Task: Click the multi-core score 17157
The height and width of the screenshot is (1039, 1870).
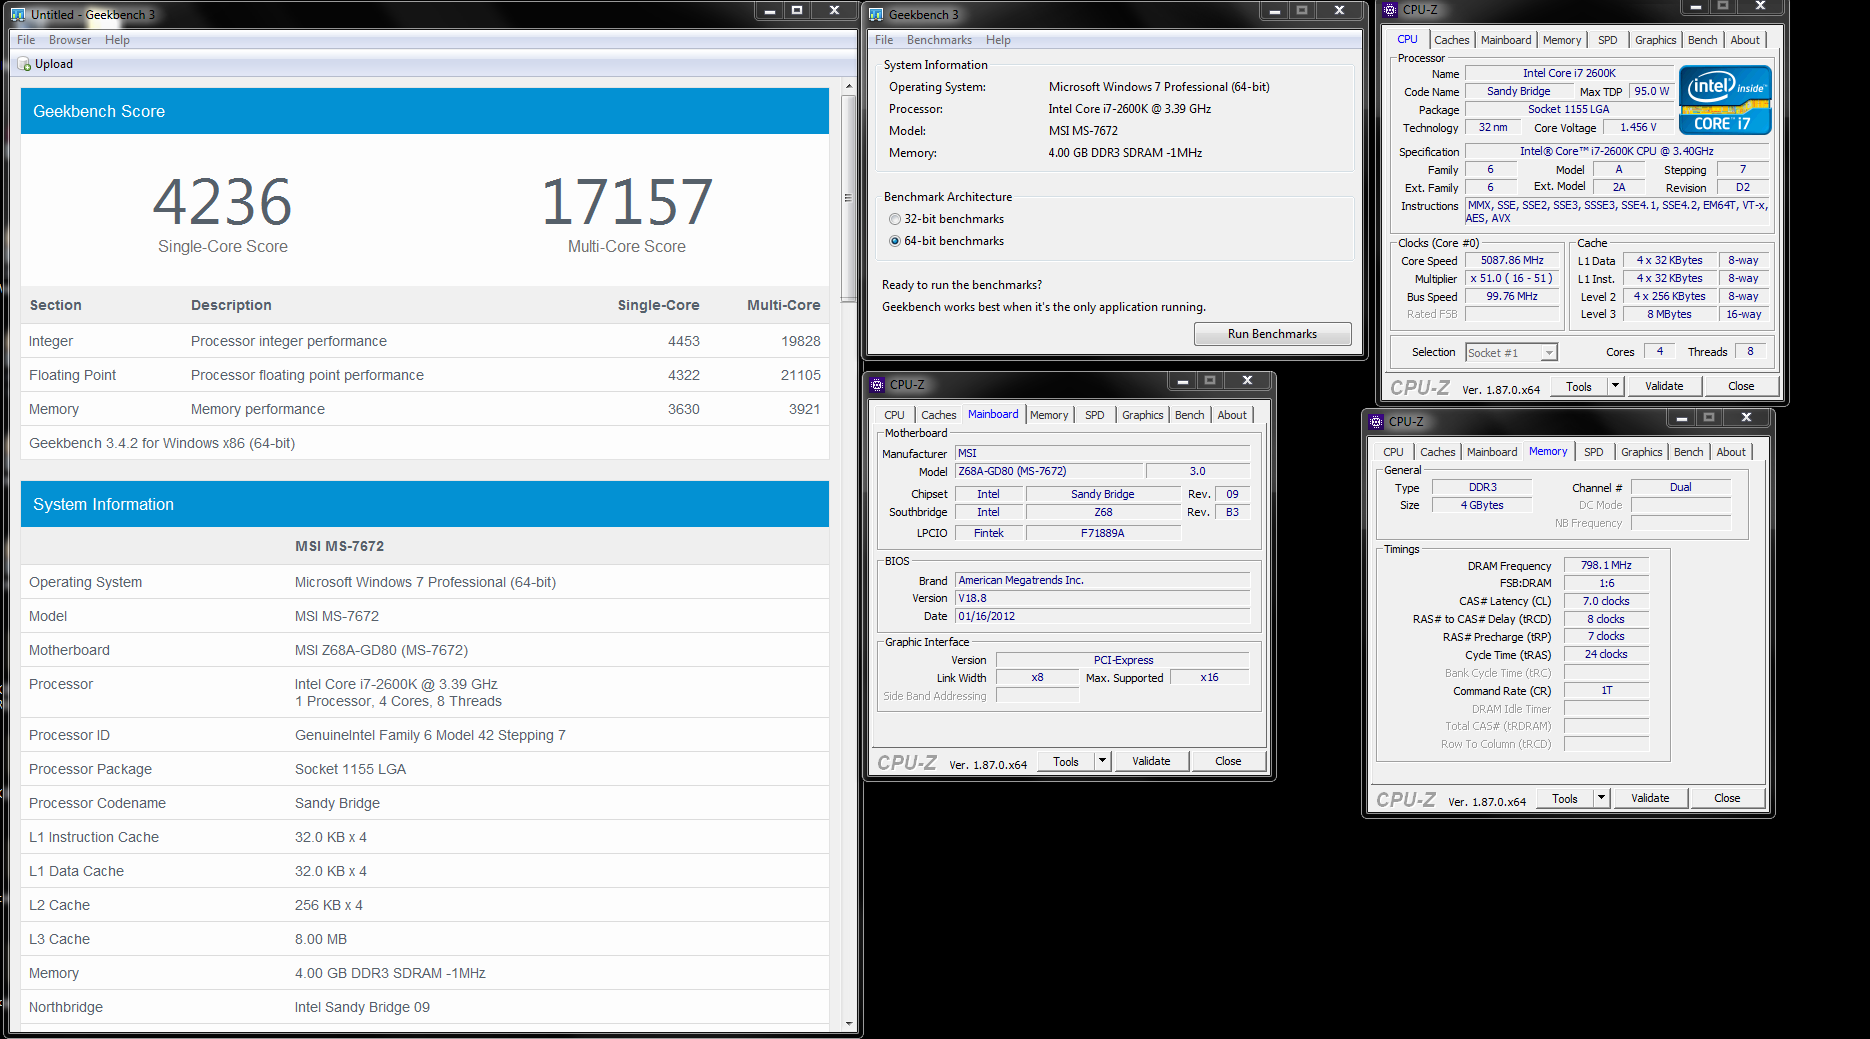Action: [x=627, y=202]
